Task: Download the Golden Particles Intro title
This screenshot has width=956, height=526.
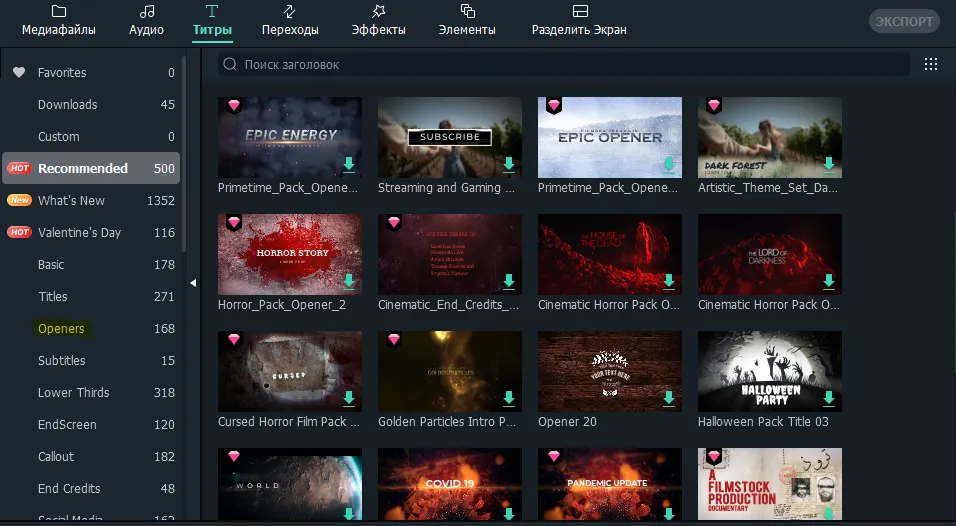Action: point(509,398)
